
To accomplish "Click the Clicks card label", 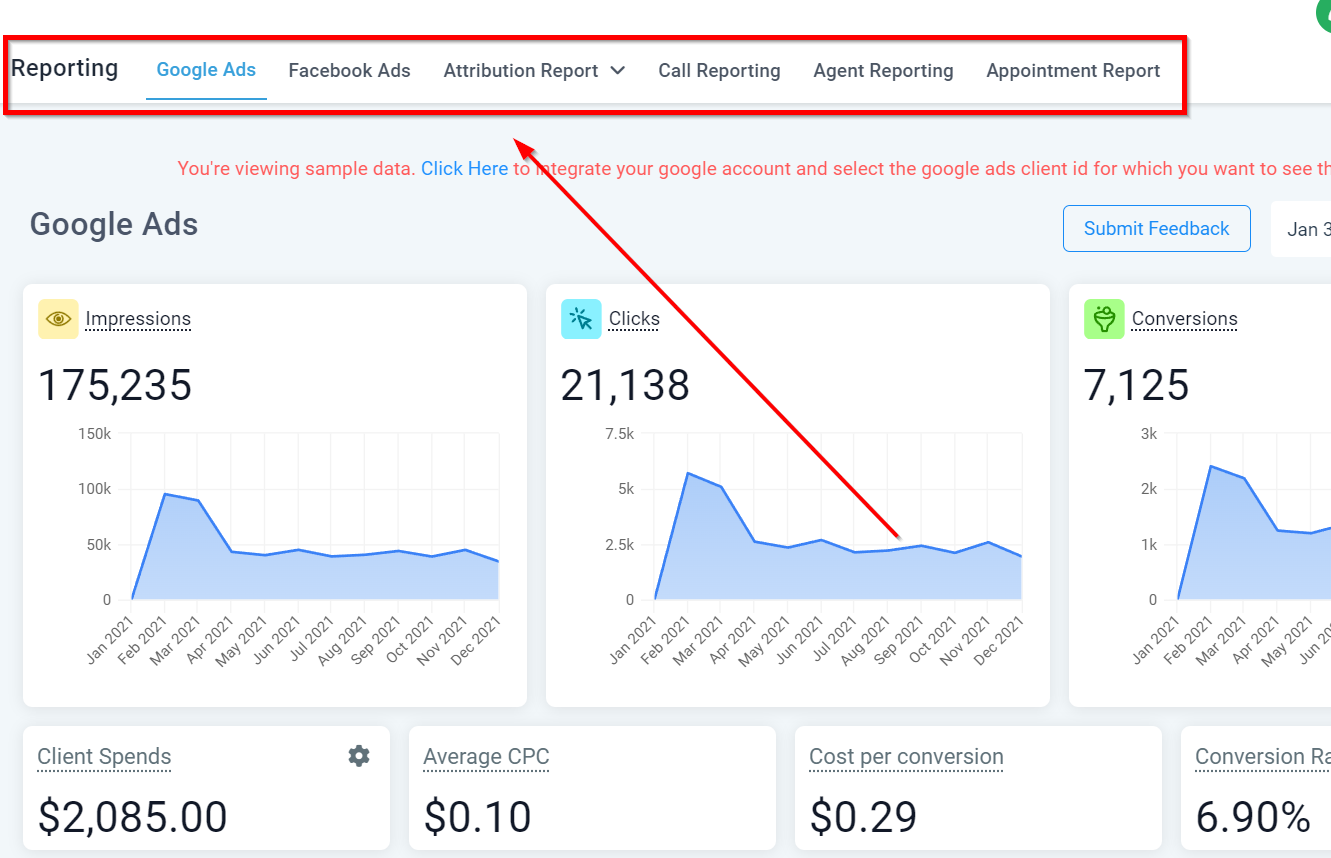I will point(634,319).
